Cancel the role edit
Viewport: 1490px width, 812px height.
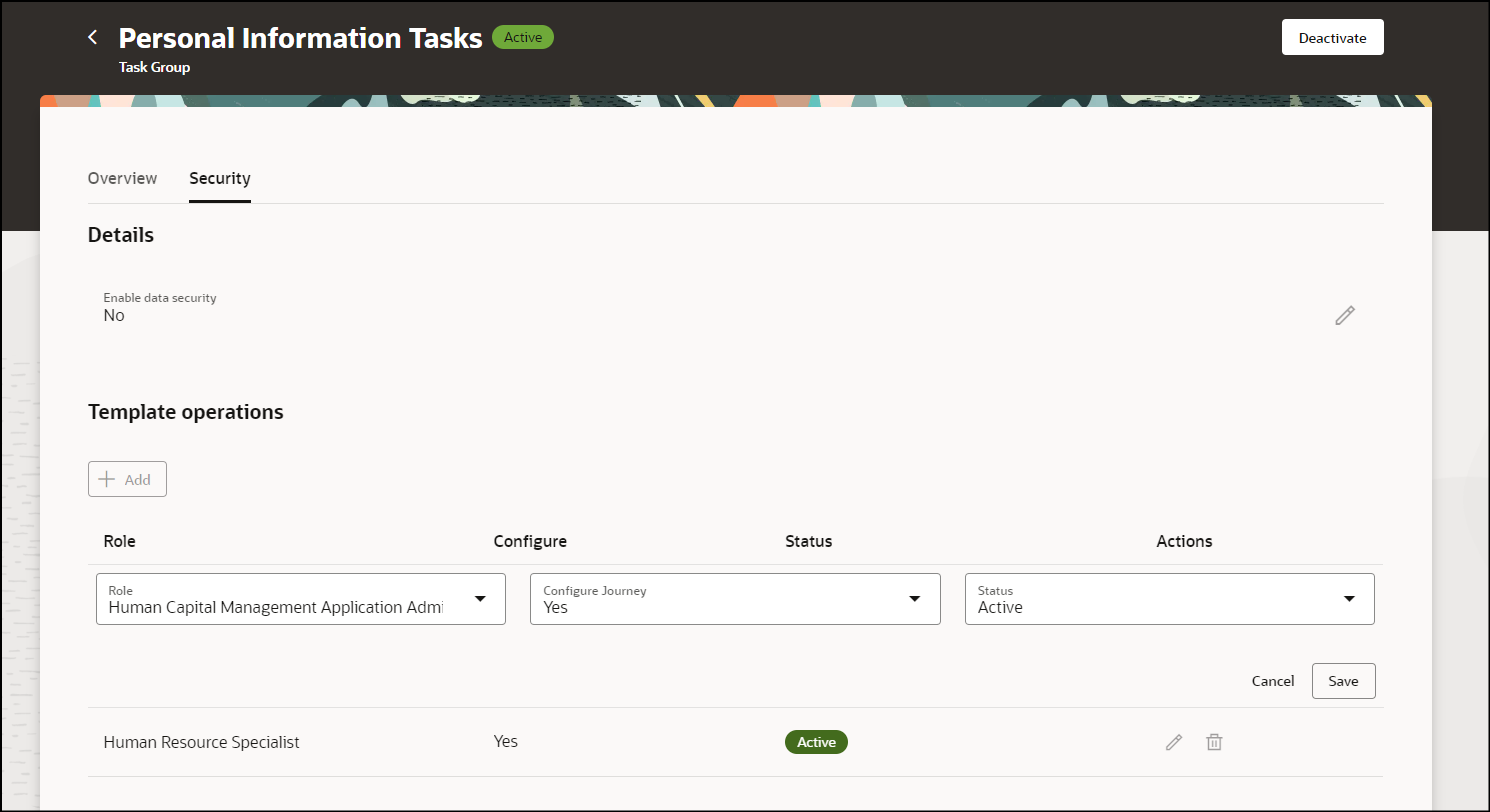pos(1273,681)
